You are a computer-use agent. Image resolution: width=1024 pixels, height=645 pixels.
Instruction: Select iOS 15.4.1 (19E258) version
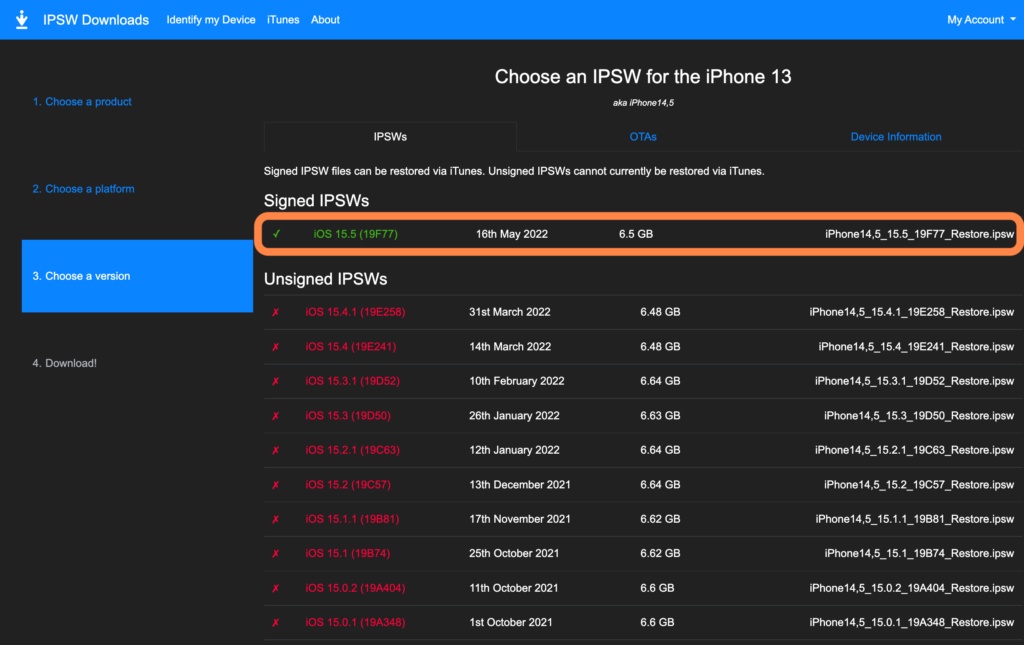355,312
